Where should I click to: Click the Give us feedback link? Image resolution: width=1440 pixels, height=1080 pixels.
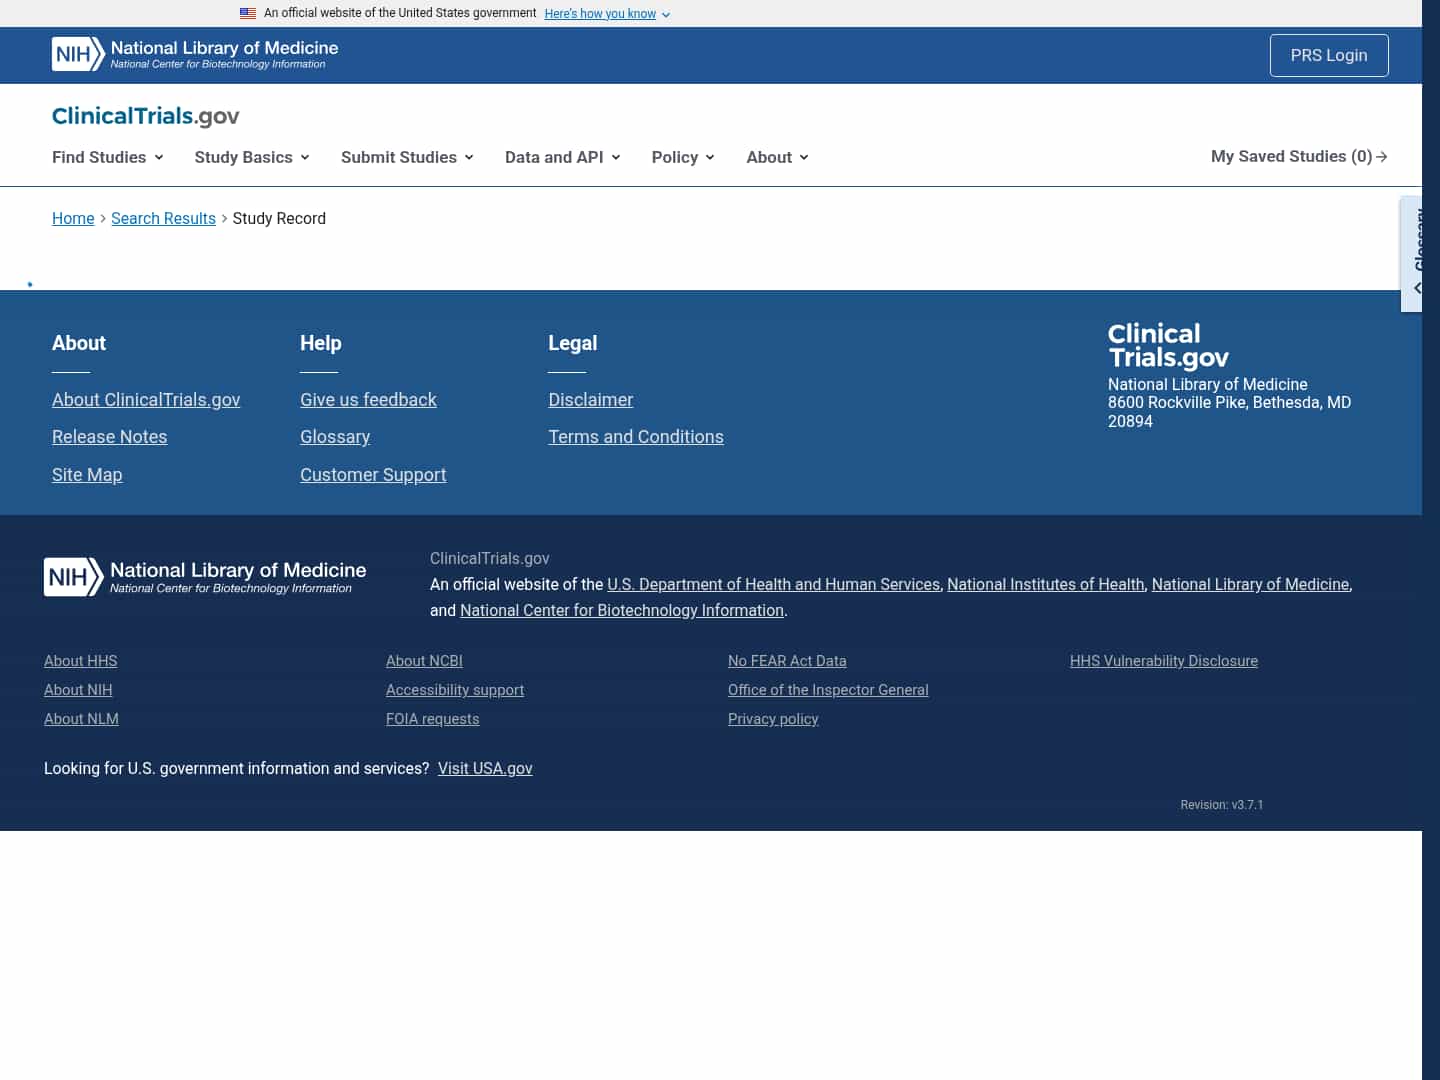[368, 400]
